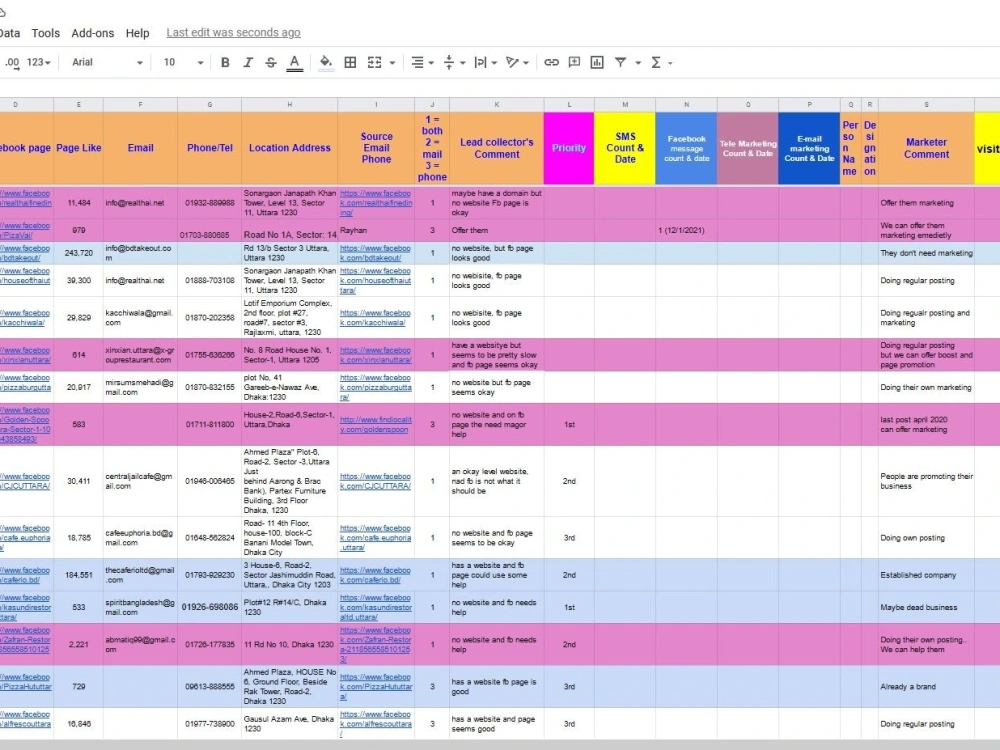Screen dimensions: 1000x750
Task: Click the merge cells icon
Action: point(374,62)
